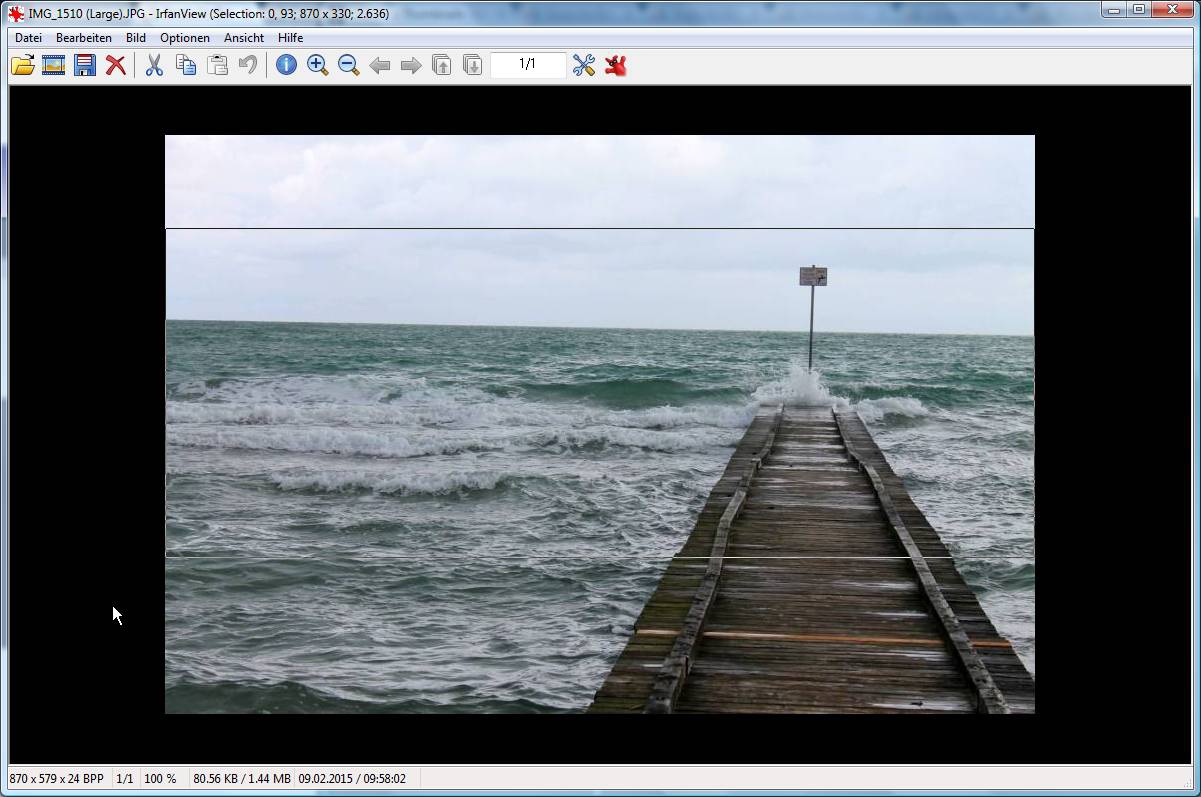Click the Open file folder icon
Image resolution: width=1201 pixels, height=797 pixels.
click(22, 65)
